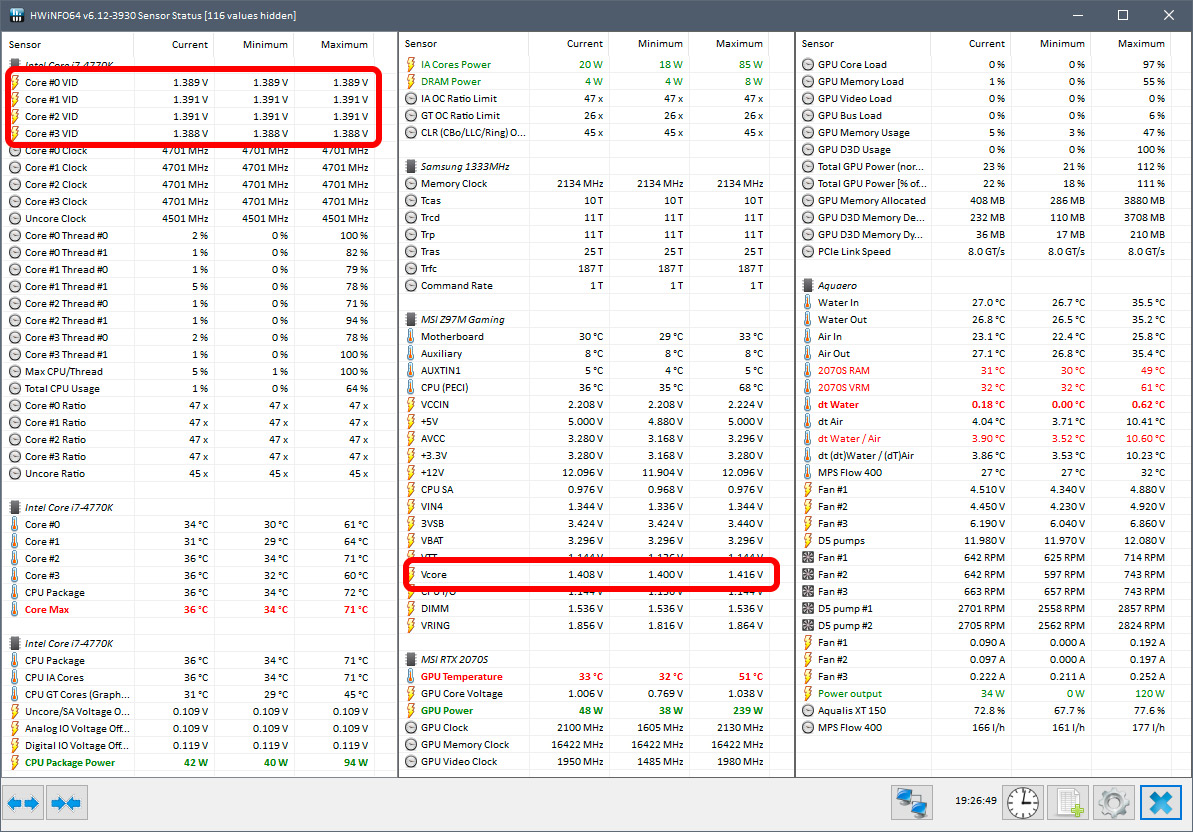Click the fan icon beside D5 pump #1
Image resolution: width=1193 pixels, height=832 pixels.
808,608
